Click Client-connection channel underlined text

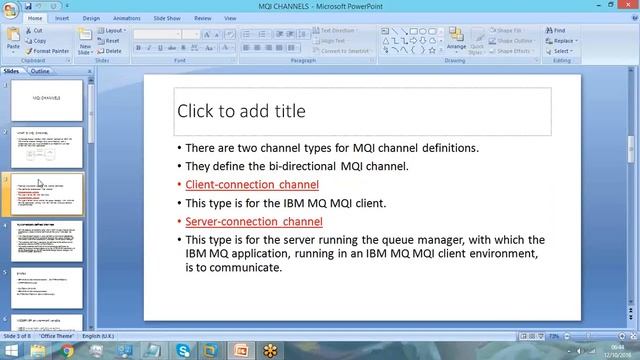(252, 184)
